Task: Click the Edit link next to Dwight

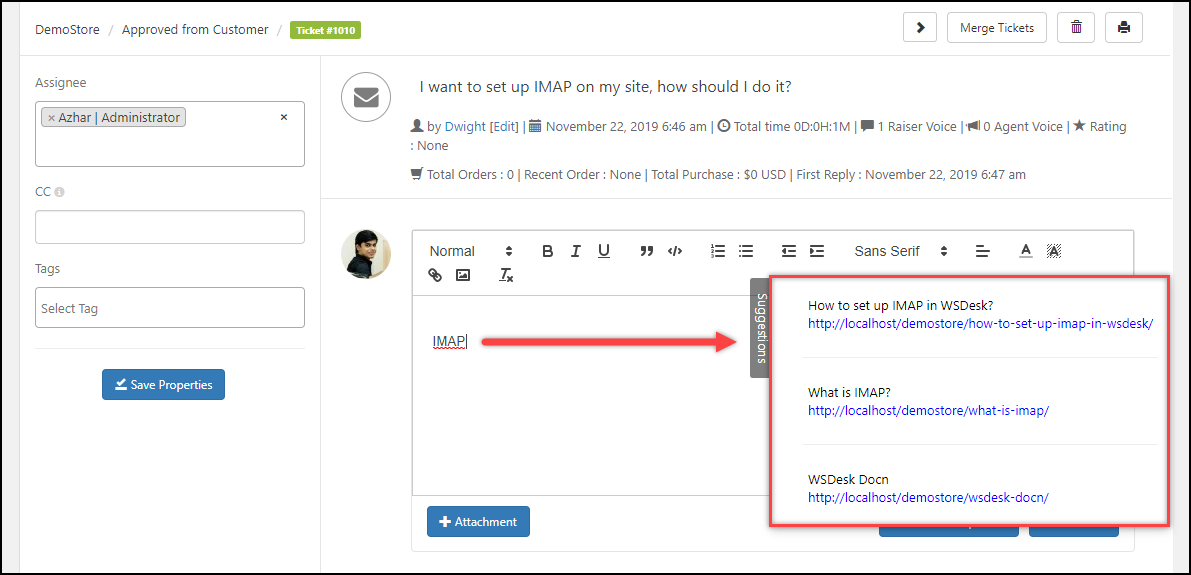Action: pyautogui.click(x=503, y=127)
